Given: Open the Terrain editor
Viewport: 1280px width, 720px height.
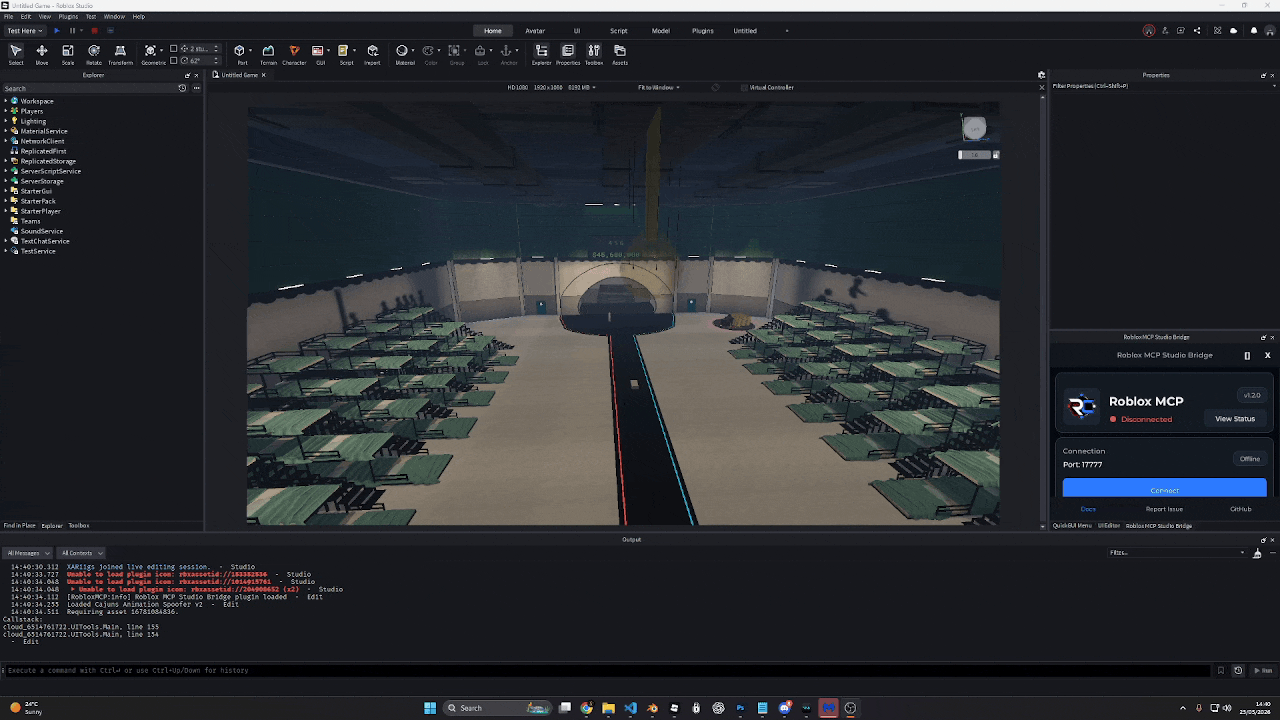Looking at the screenshot, I should pos(268,55).
